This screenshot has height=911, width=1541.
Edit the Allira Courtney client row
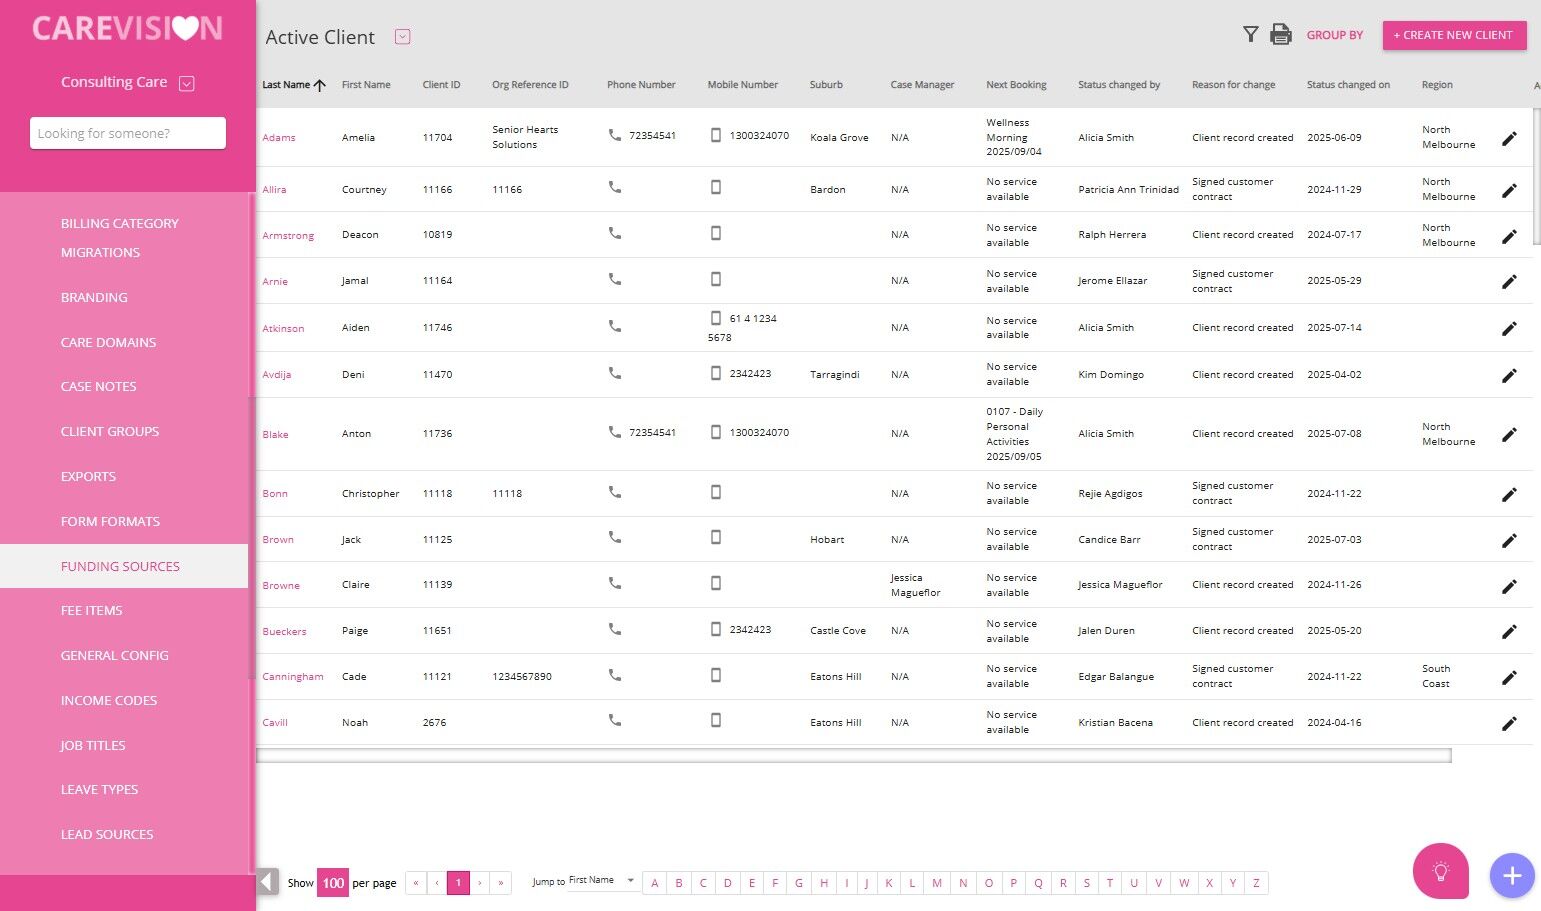(x=1509, y=190)
